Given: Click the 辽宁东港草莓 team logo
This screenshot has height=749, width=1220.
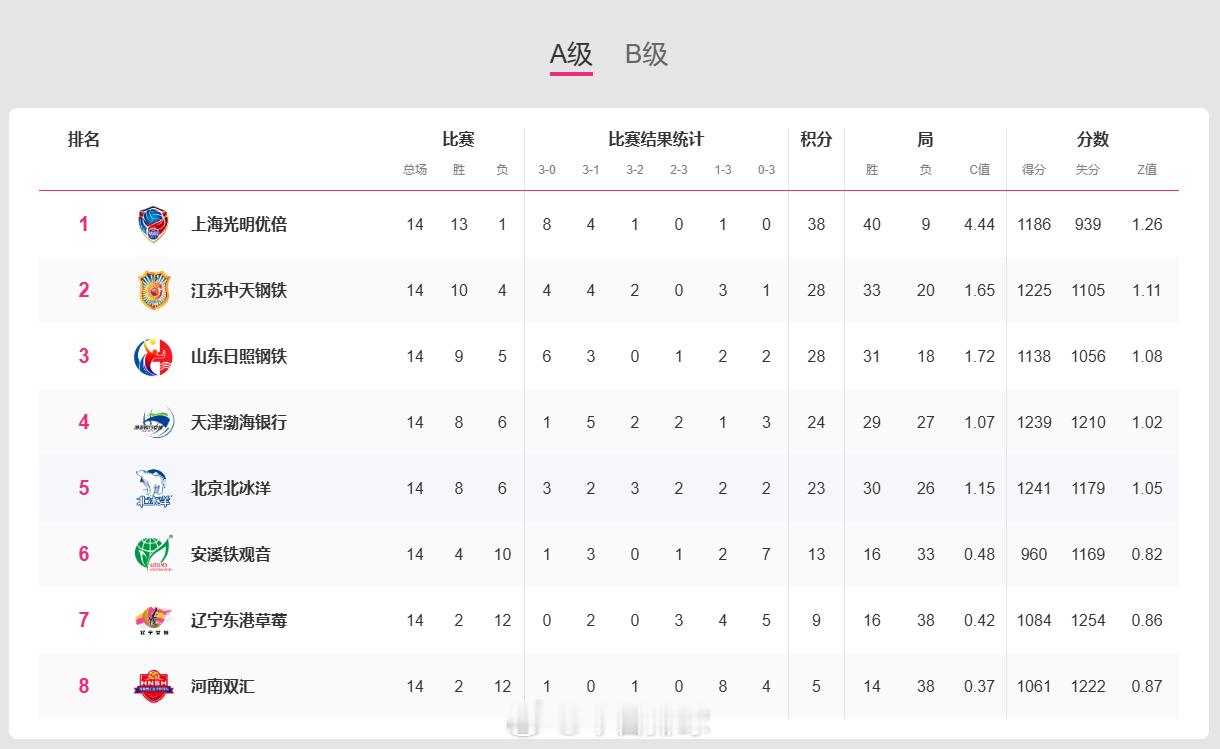Looking at the screenshot, I should [x=153, y=620].
